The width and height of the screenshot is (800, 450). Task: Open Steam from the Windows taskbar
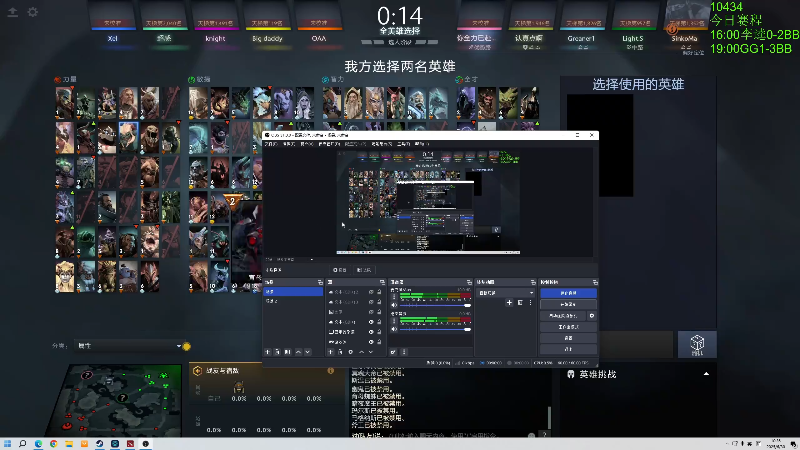click(99, 444)
